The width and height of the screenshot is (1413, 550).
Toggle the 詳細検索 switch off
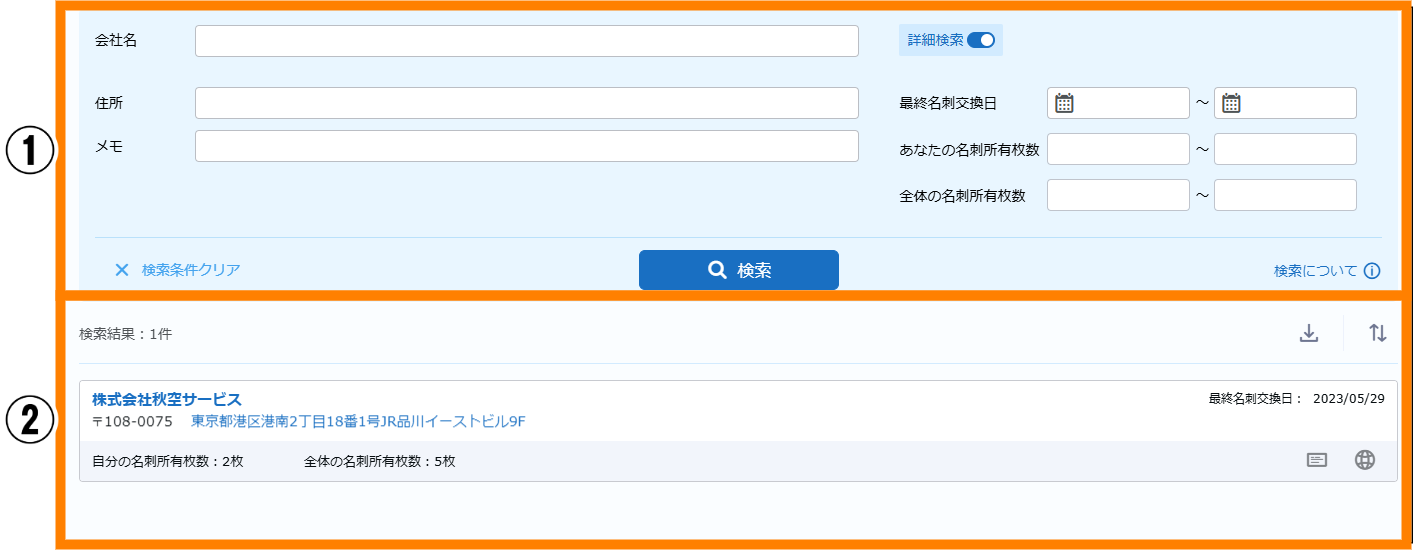click(981, 40)
